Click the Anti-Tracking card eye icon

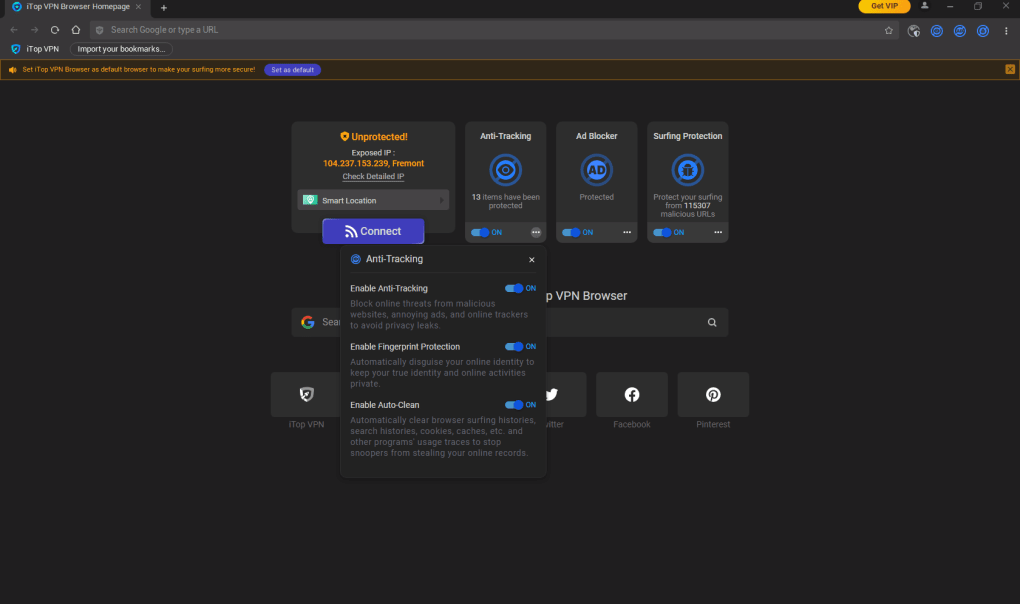(505, 170)
